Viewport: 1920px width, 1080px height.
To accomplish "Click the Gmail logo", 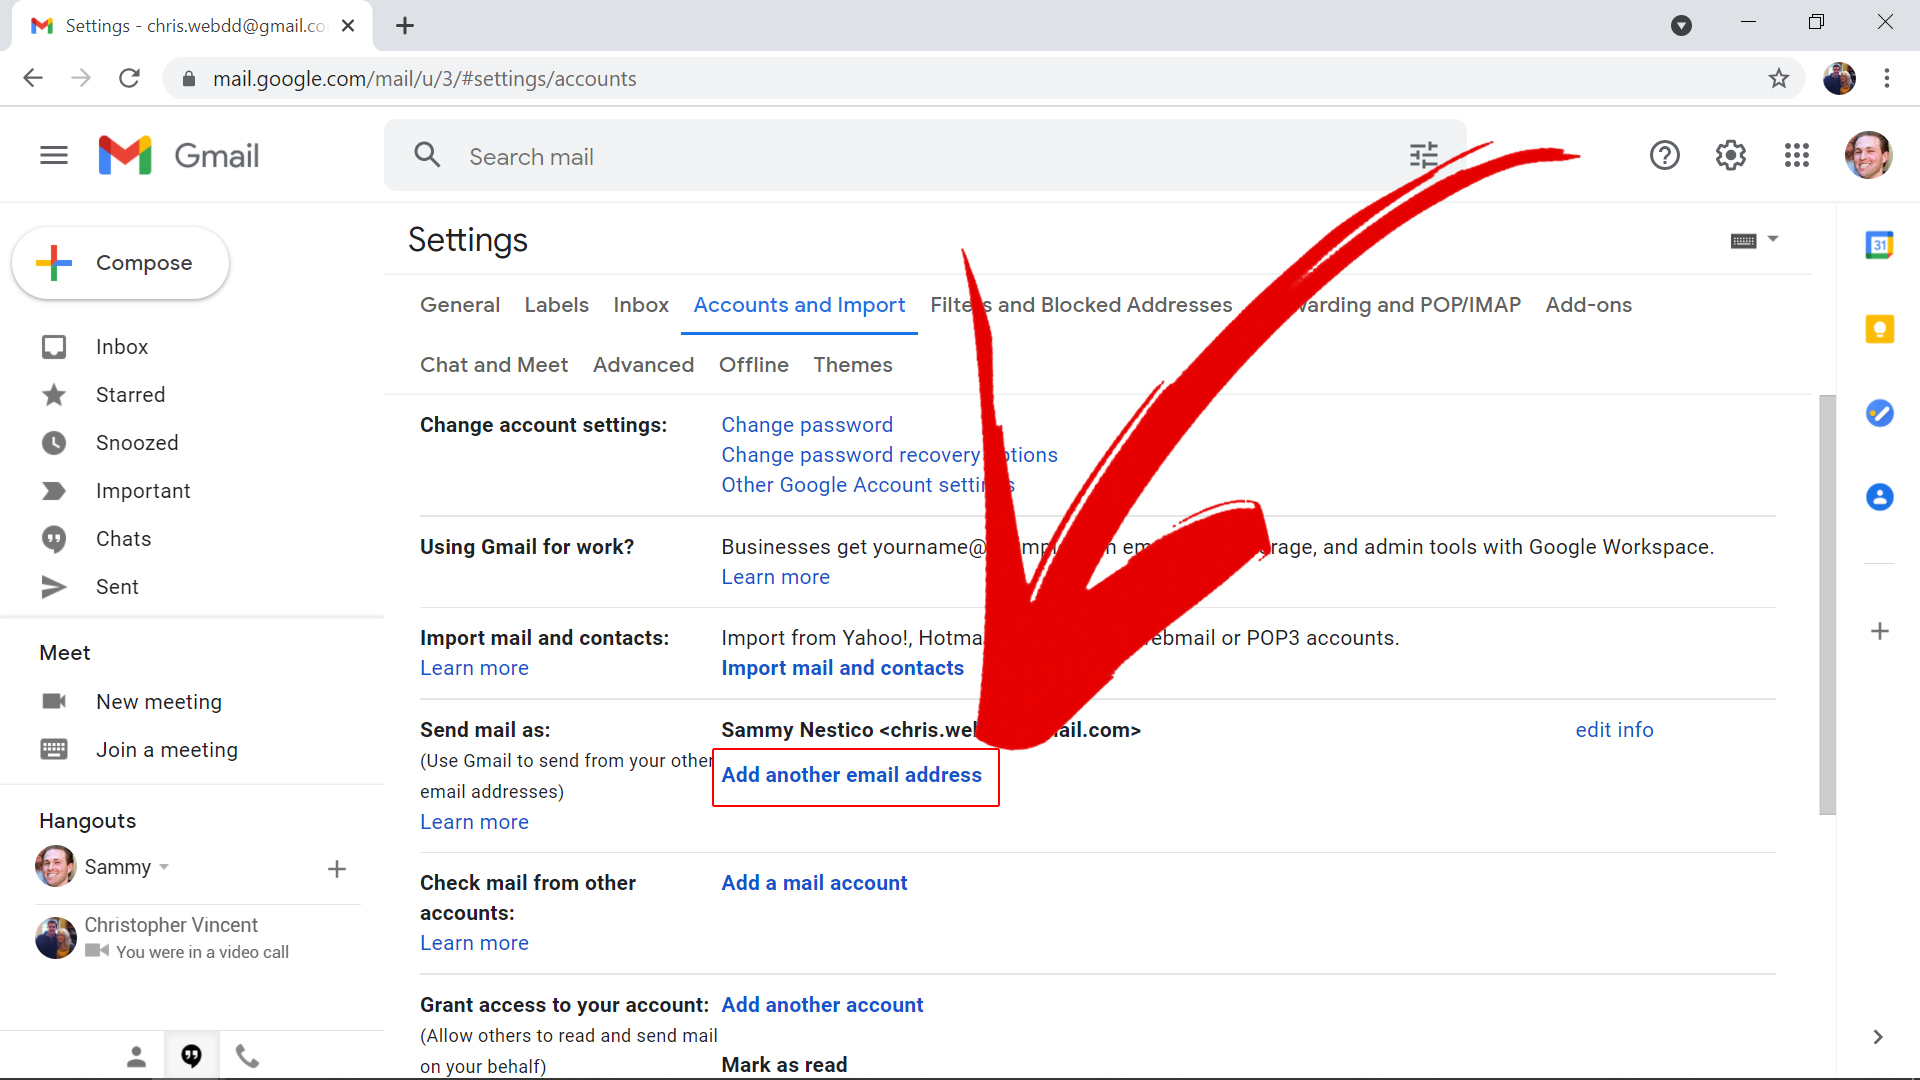I will point(179,155).
